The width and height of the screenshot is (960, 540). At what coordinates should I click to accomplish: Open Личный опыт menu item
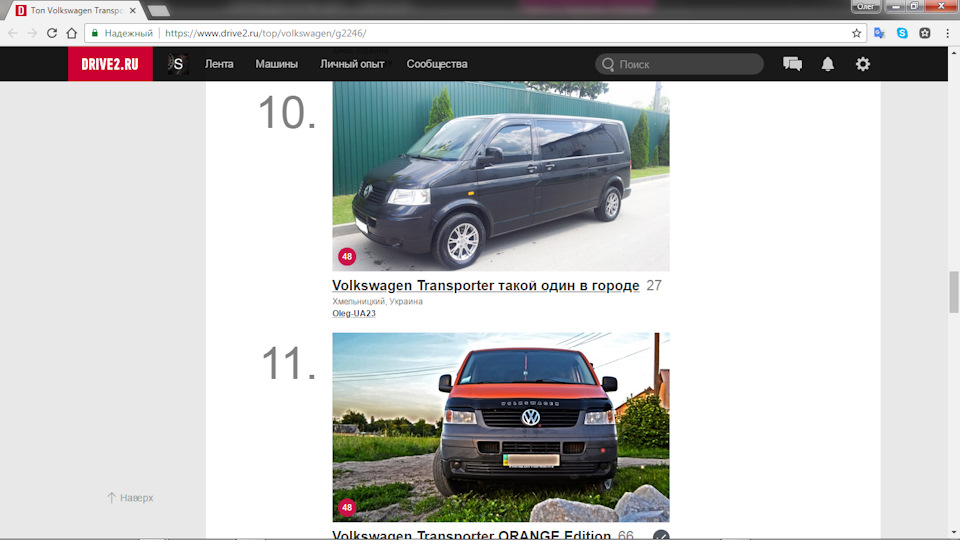point(352,64)
